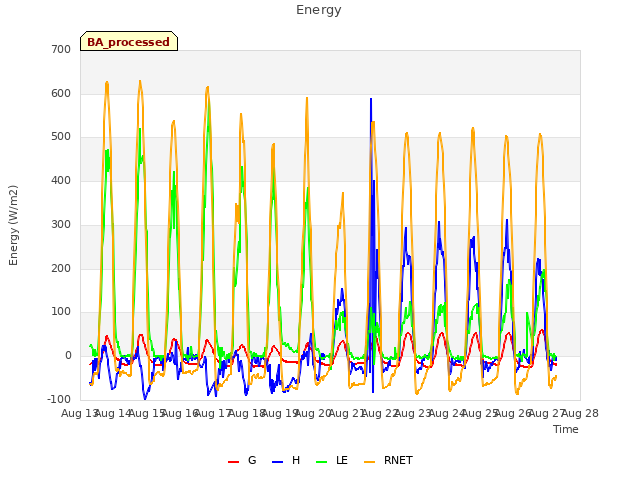Click the Energy chart title

tap(318, 10)
